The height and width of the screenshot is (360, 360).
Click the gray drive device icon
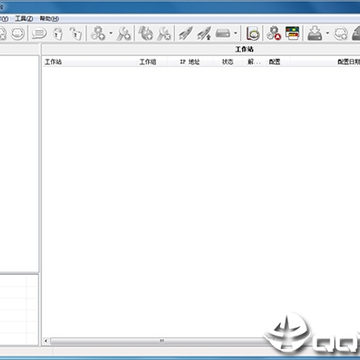tap(223, 33)
